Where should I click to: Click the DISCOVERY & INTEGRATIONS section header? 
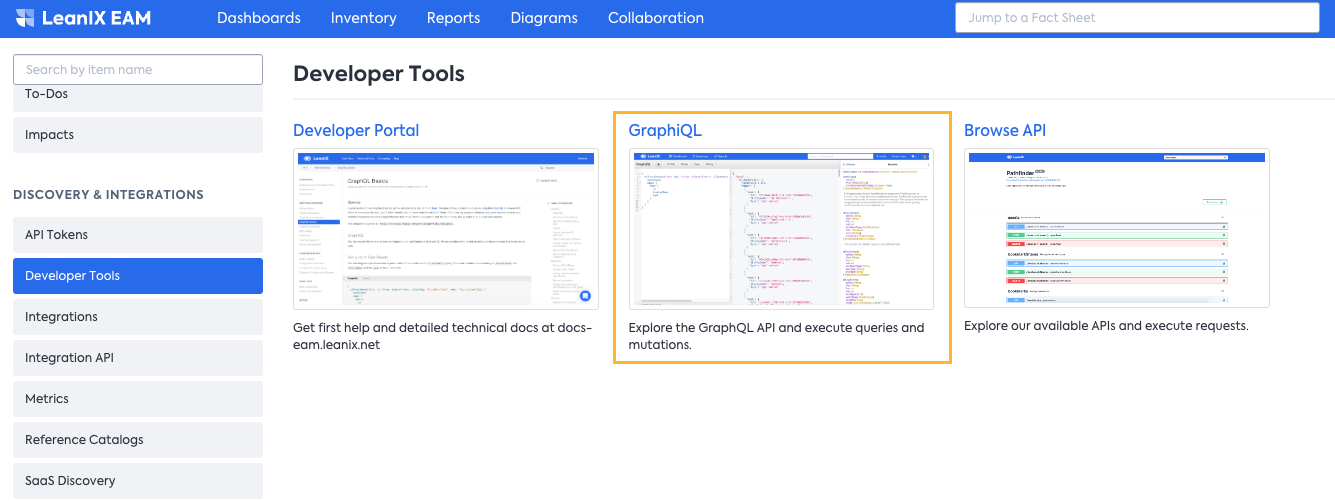108,195
